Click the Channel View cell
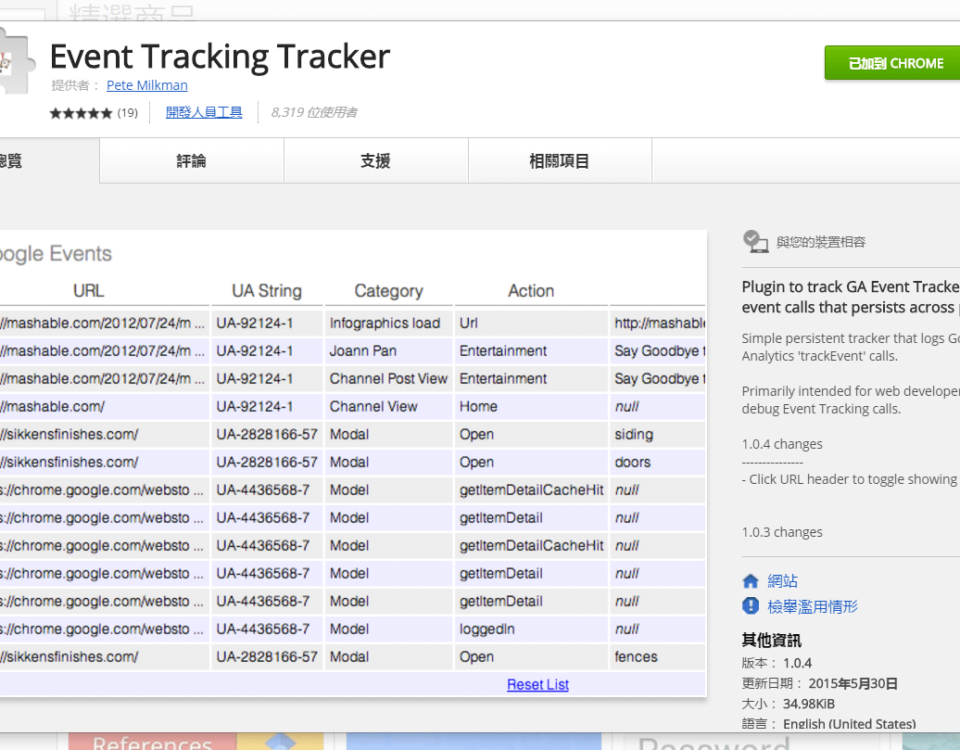This screenshot has width=960, height=750. pyautogui.click(x=388, y=407)
